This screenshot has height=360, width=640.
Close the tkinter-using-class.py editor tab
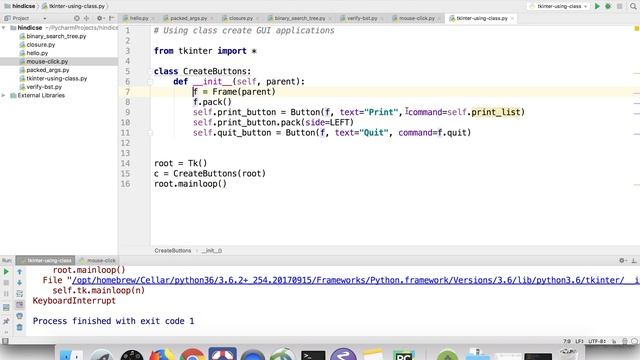point(512,18)
